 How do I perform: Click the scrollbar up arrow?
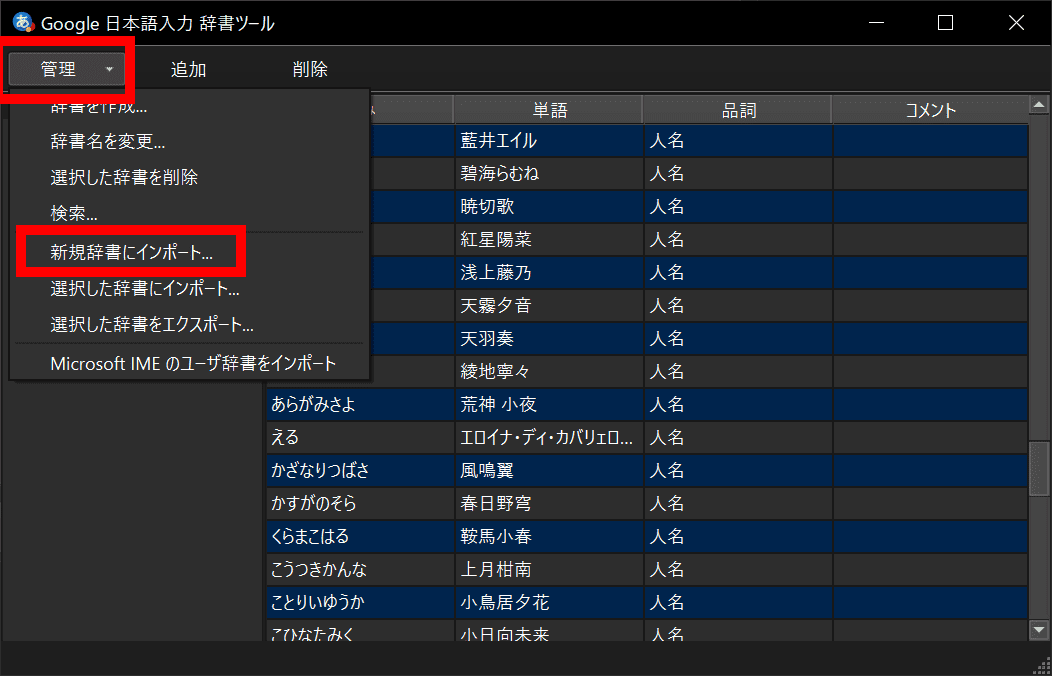point(1039,105)
